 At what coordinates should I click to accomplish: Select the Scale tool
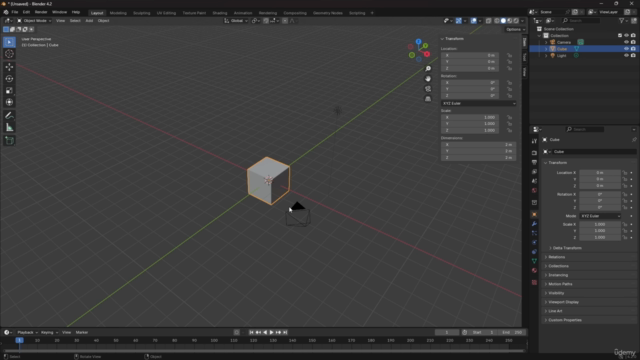9,91
